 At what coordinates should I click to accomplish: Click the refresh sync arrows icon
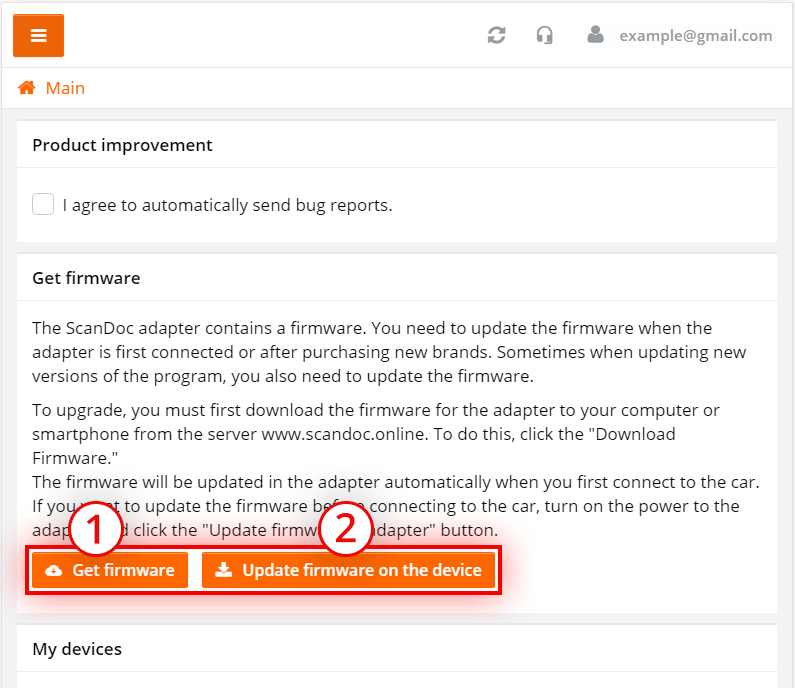[496, 35]
